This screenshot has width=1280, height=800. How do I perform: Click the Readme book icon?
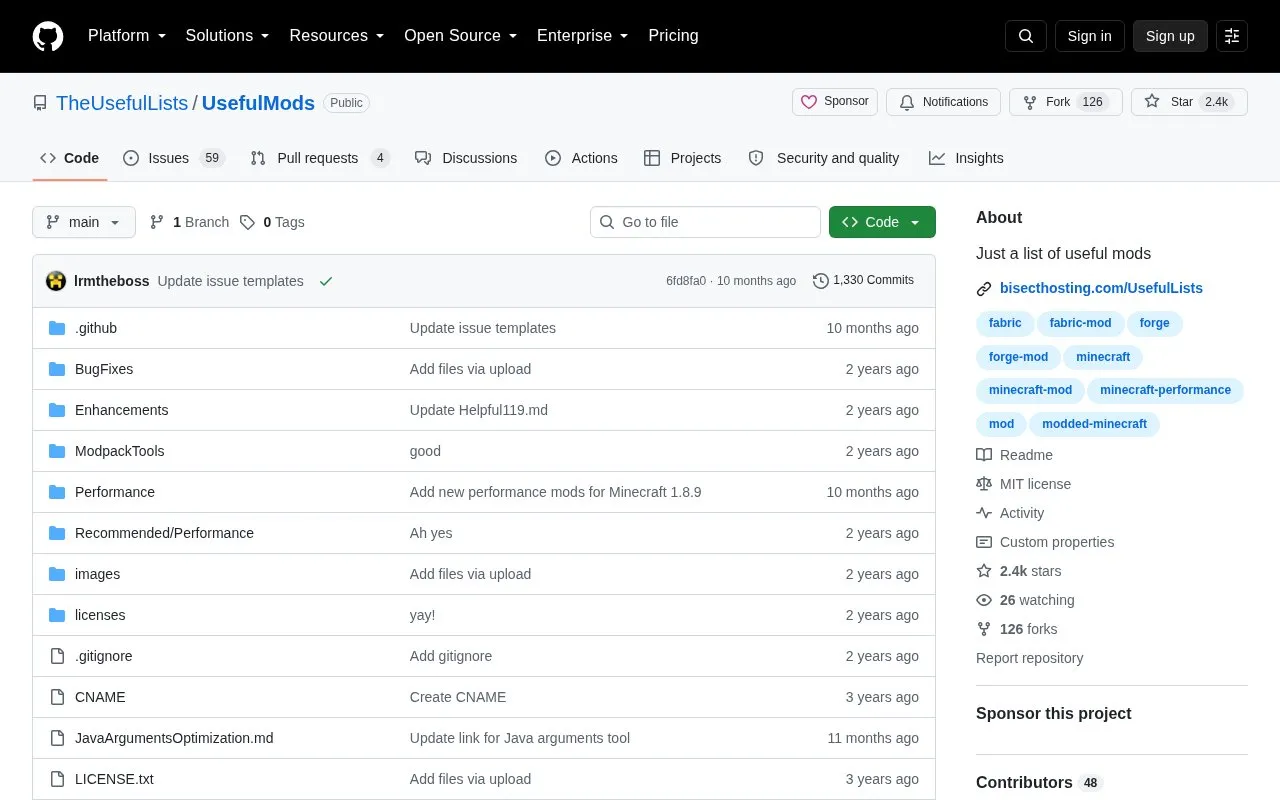coord(984,455)
